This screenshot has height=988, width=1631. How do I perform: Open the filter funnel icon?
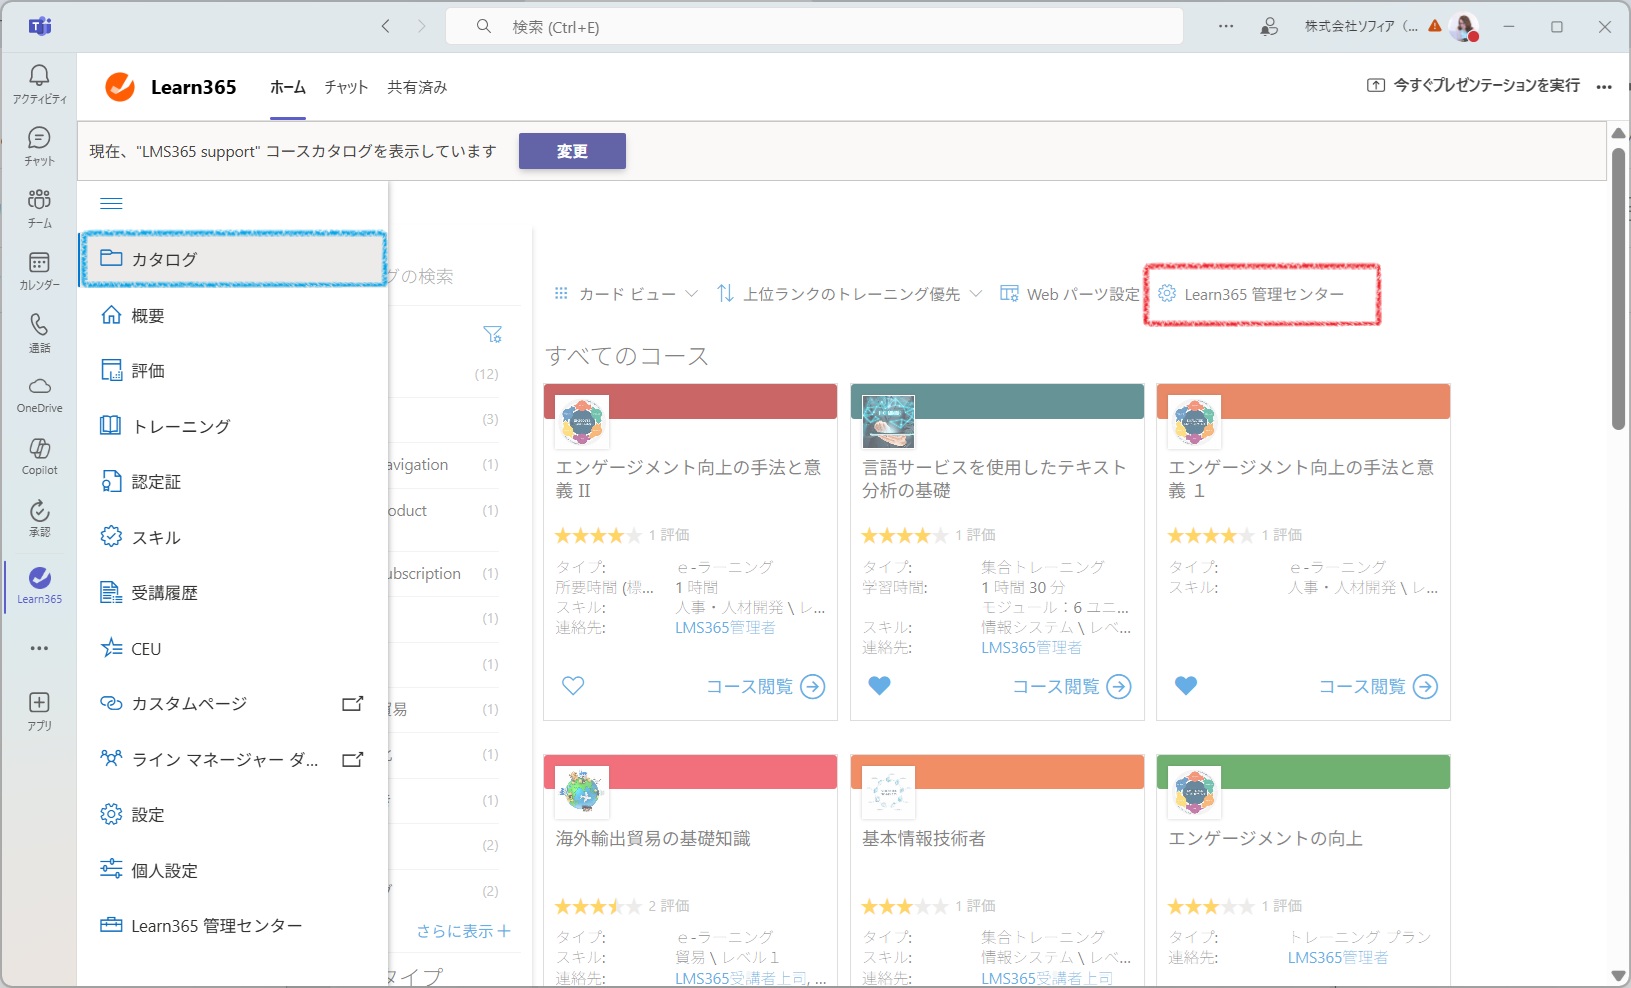click(x=493, y=334)
